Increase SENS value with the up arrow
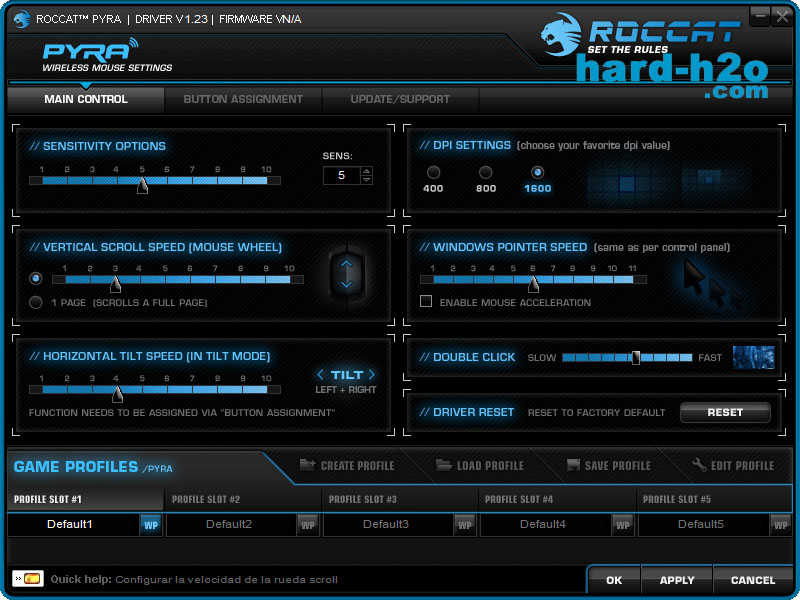 click(x=366, y=171)
